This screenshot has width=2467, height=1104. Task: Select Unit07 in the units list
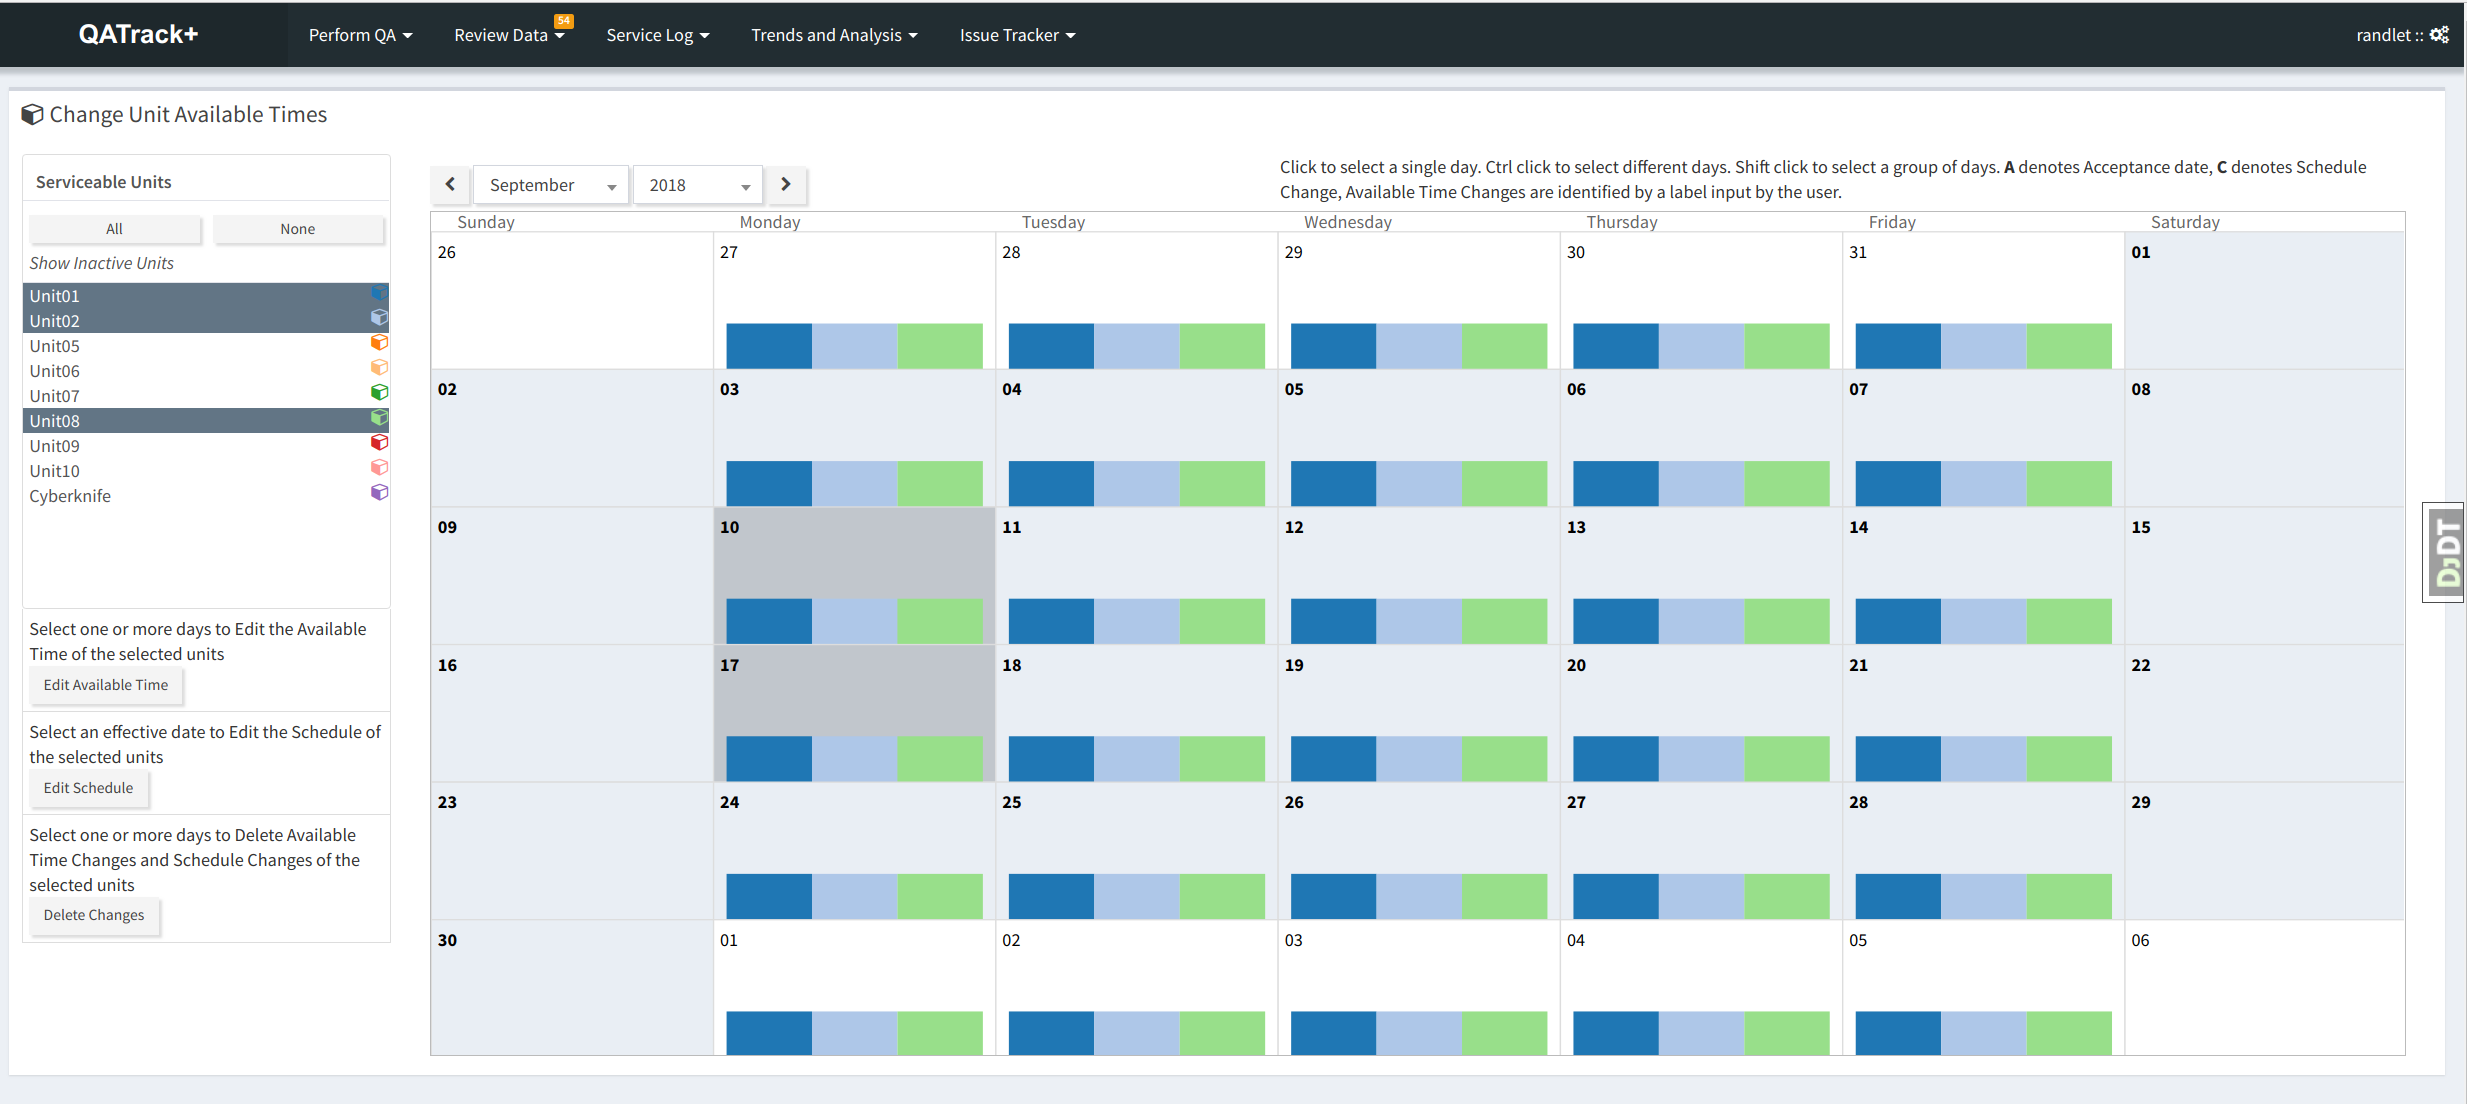pyautogui.click(x=206, y=396)
